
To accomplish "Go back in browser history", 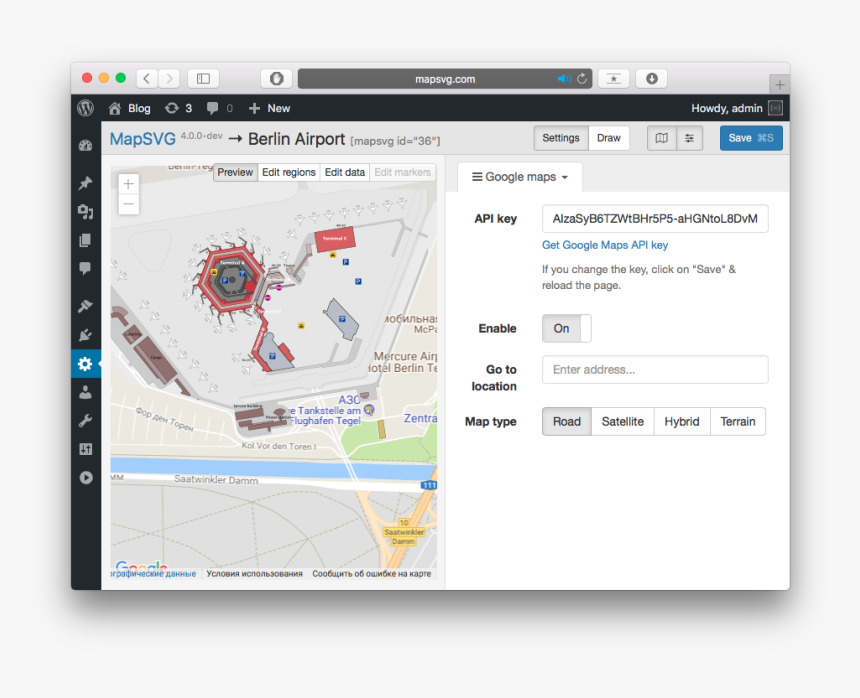I will point(146,78).
